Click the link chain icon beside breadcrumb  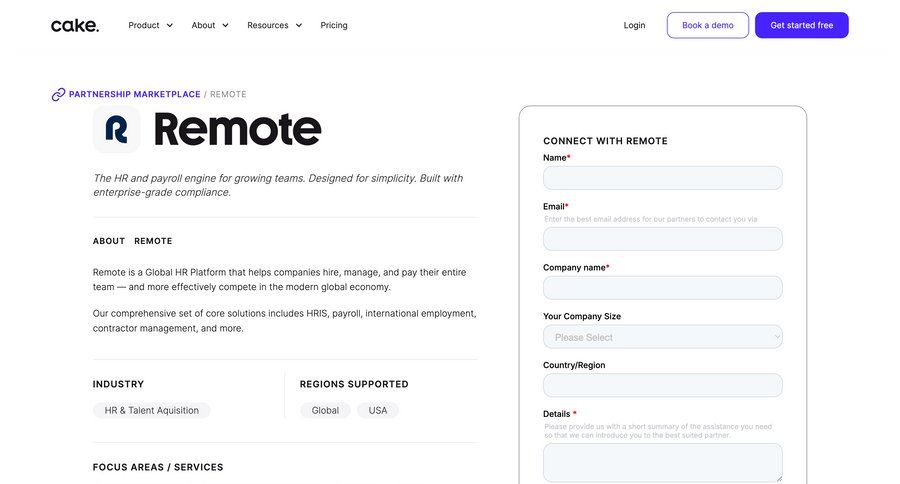click(x=58, y=94)
